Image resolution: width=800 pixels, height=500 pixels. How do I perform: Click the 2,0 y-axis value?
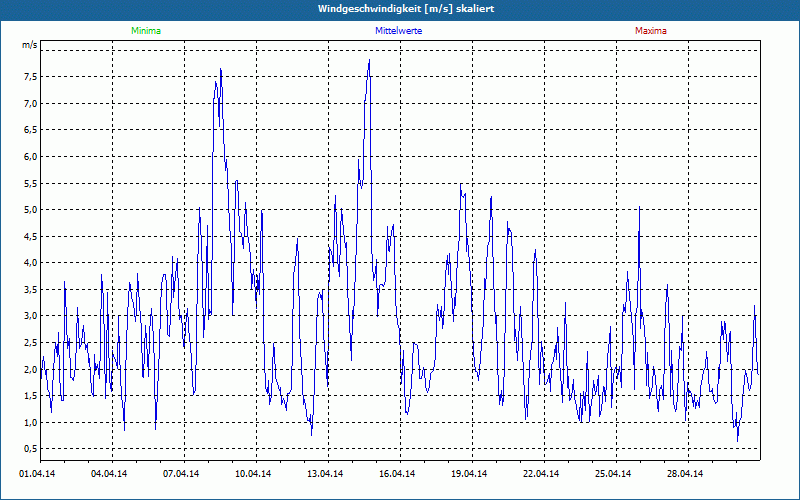pyautogui.click(x=31, y=369)
